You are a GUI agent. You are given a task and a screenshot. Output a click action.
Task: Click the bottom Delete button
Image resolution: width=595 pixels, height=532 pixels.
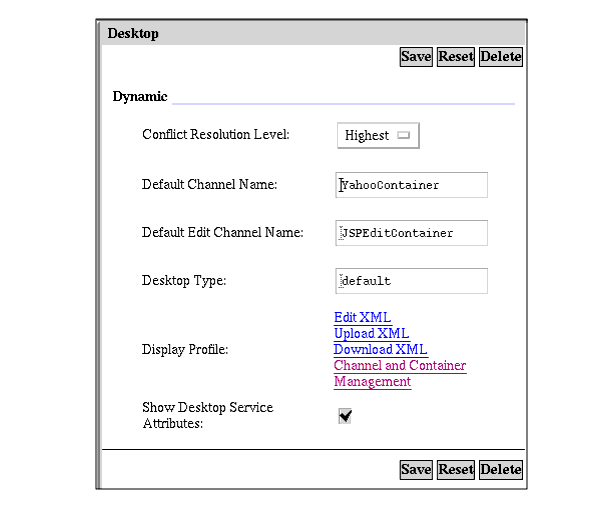click(501, 470)
